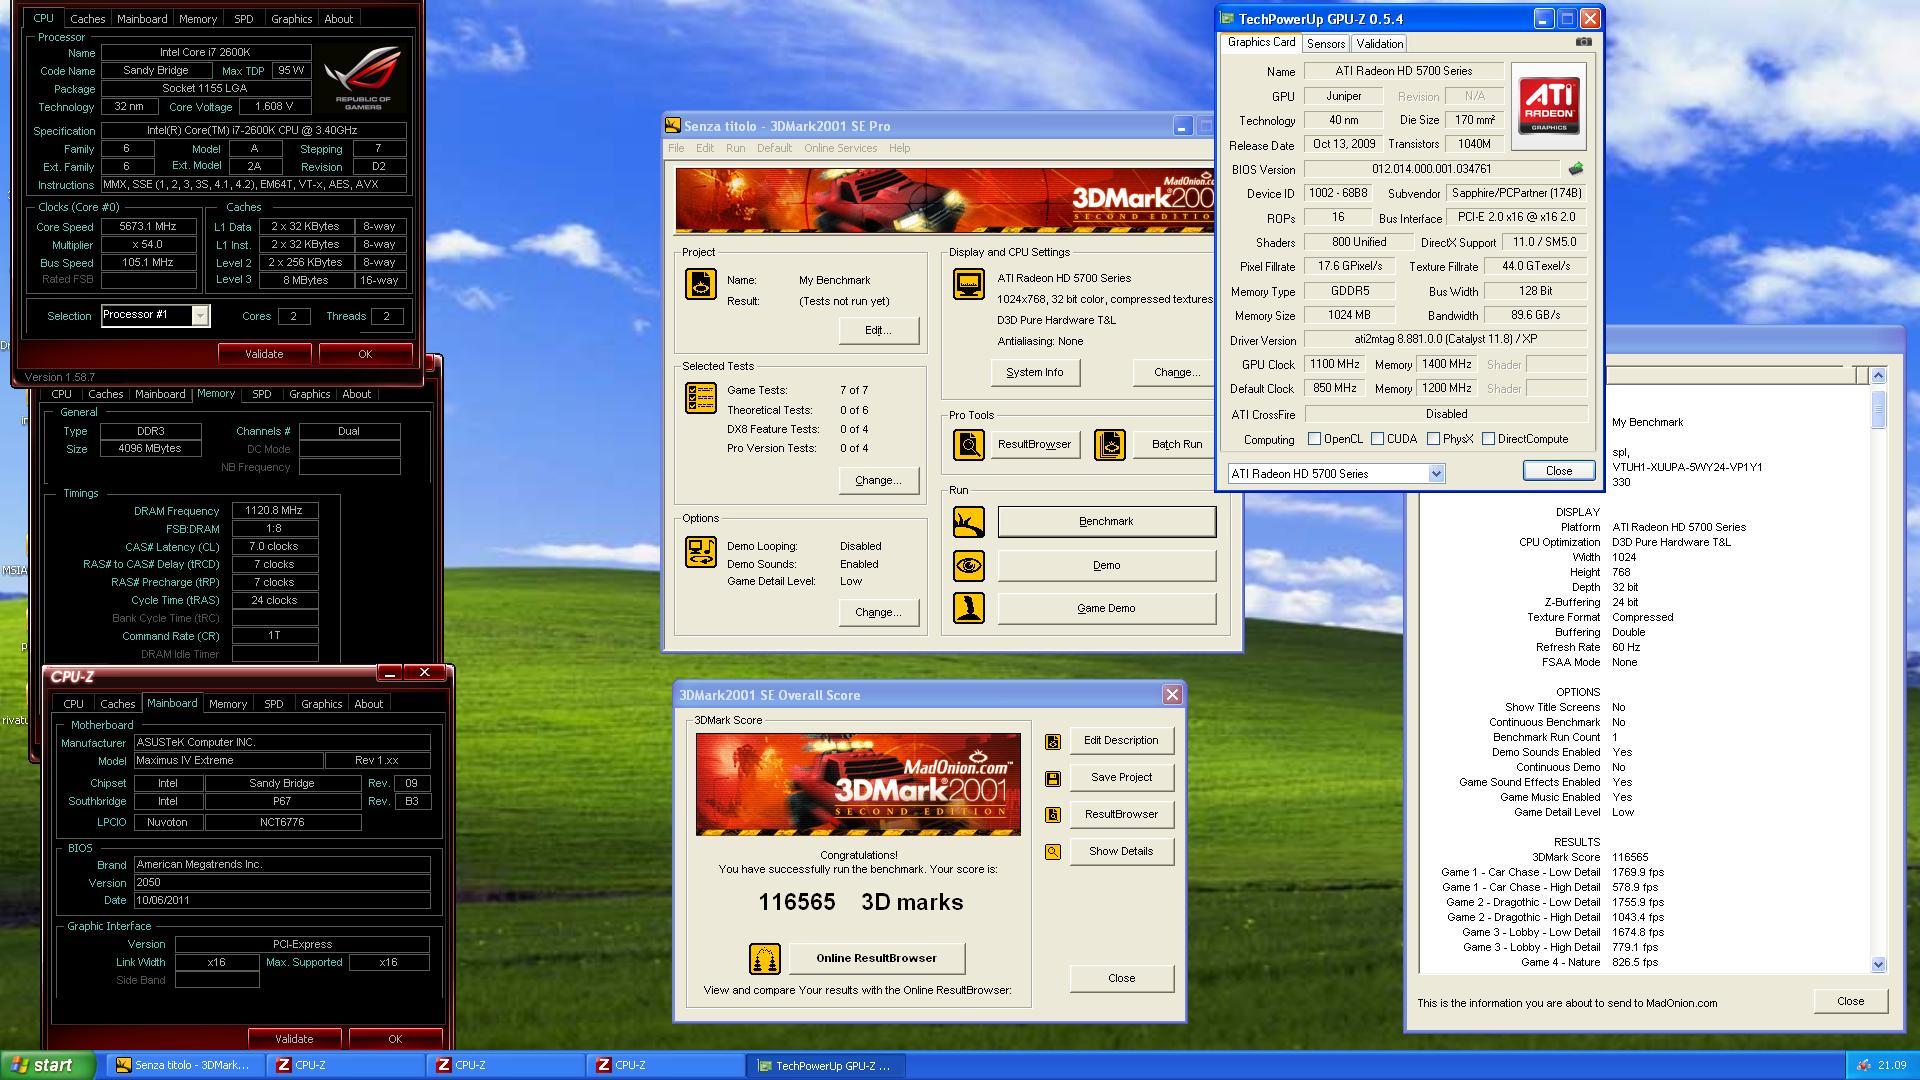Enable the CUDA checkbox in GPU-Z
Image resolution: width=1920 pixels, height=1080 pixels.
(x=1377, y=439)
